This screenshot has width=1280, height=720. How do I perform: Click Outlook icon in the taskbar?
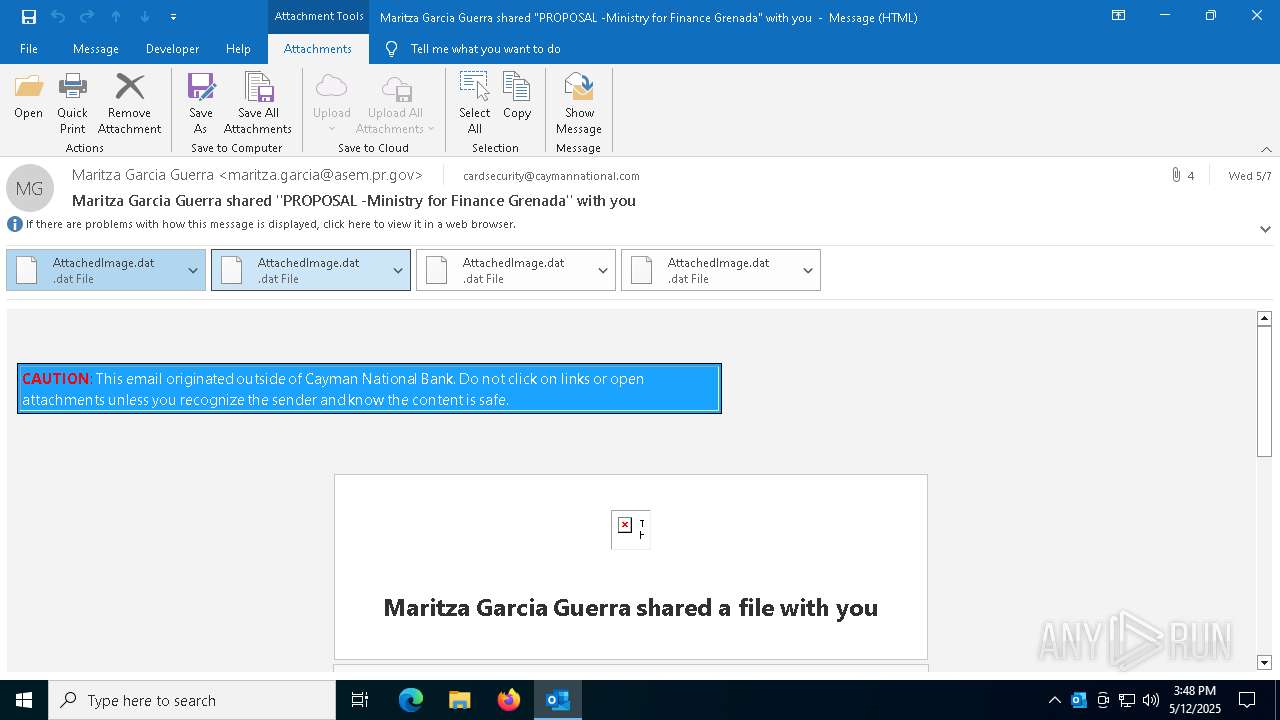558,700
